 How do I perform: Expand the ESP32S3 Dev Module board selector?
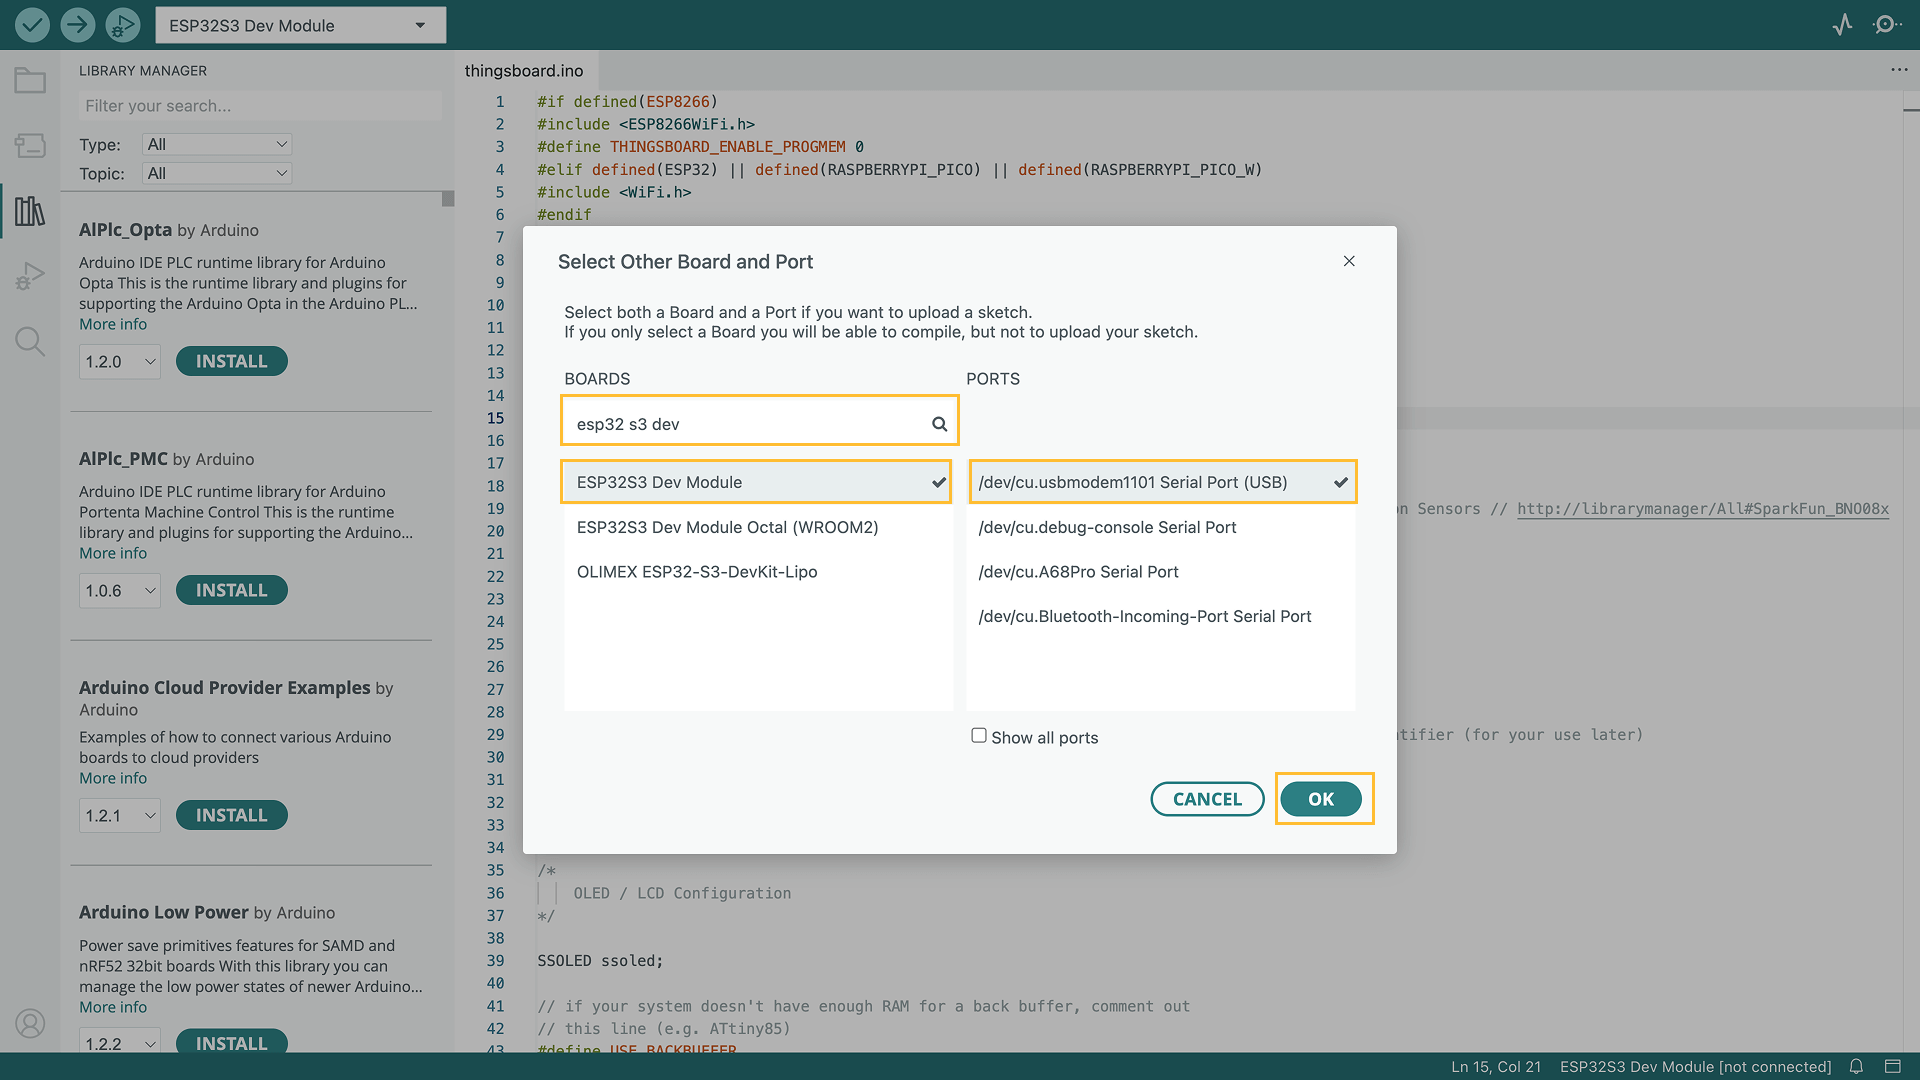point(300,25)
